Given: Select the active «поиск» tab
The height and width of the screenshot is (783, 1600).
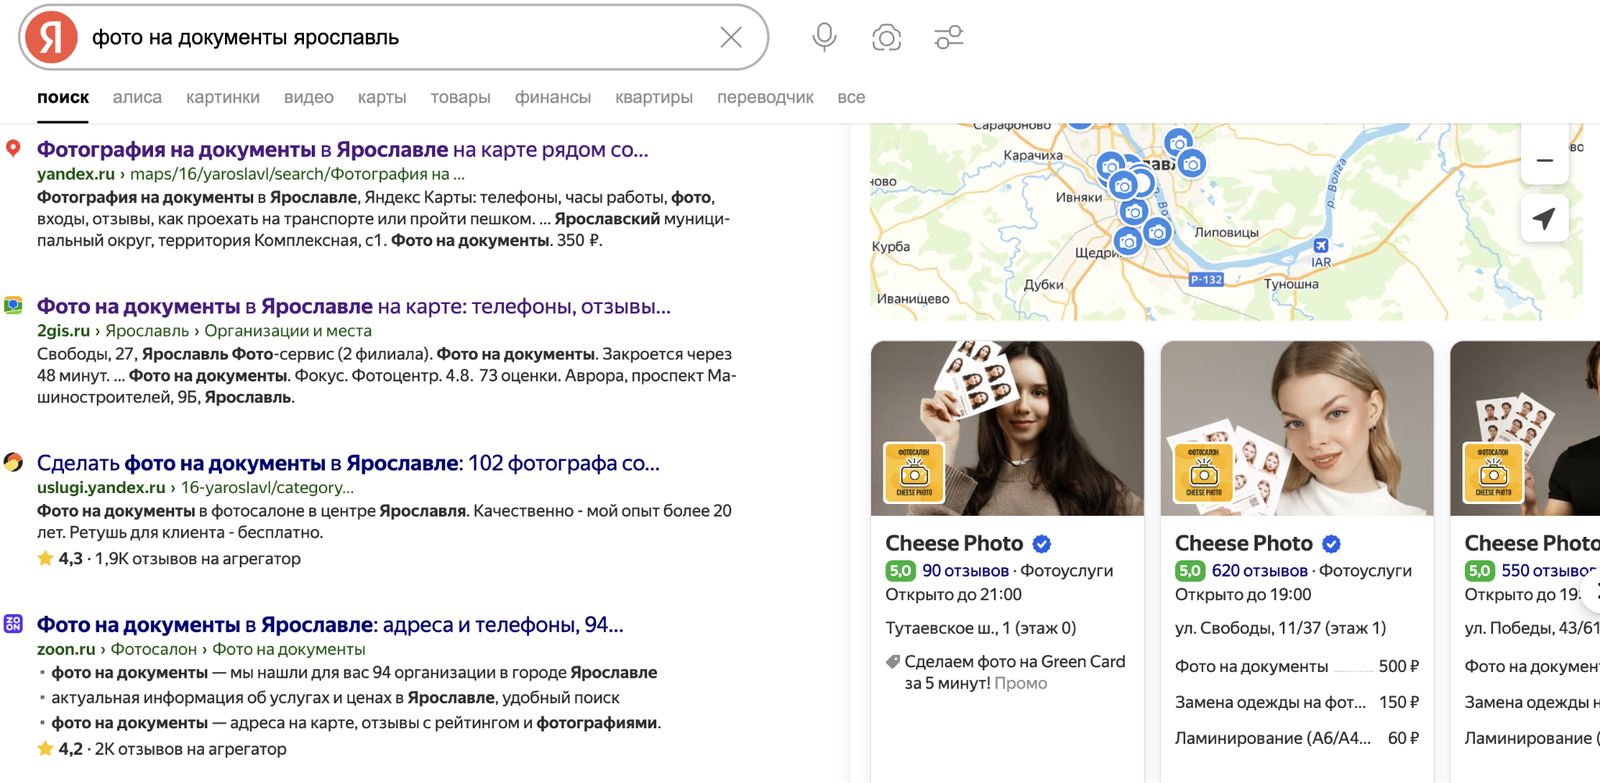Looking at the screenshot, I should tap(63, 97).
